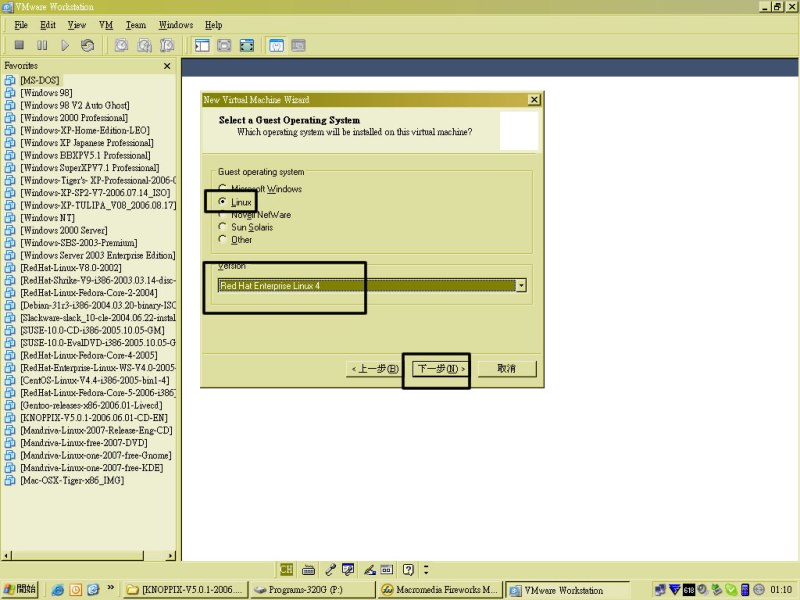Screen dimensions: 800x600
Task: Click the 上一步(B) back button
Action: coord(375,368)
